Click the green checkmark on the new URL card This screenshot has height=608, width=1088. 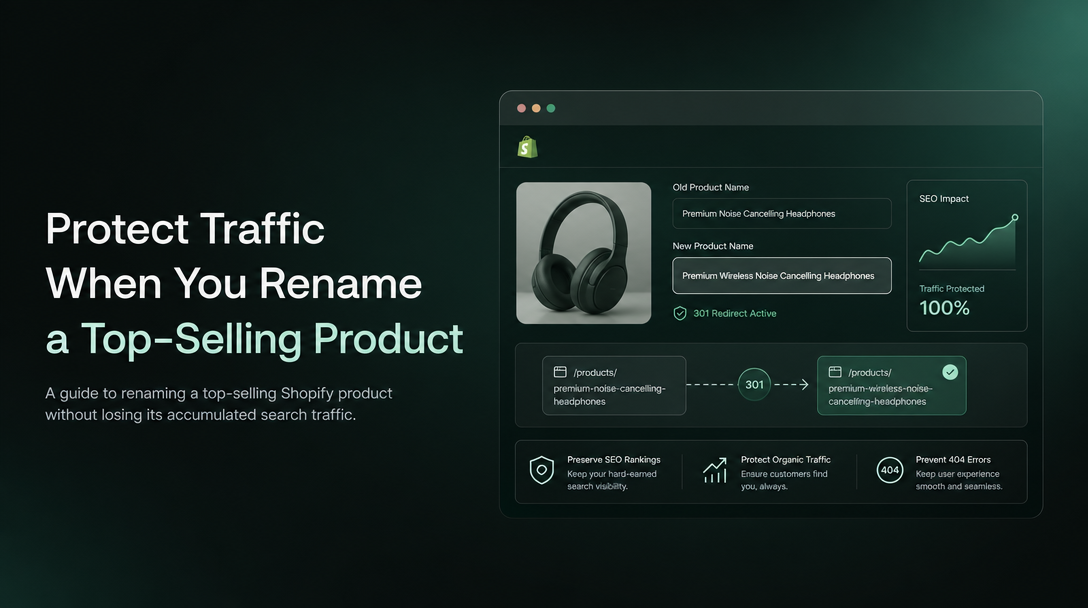click(x=950, y=372)
